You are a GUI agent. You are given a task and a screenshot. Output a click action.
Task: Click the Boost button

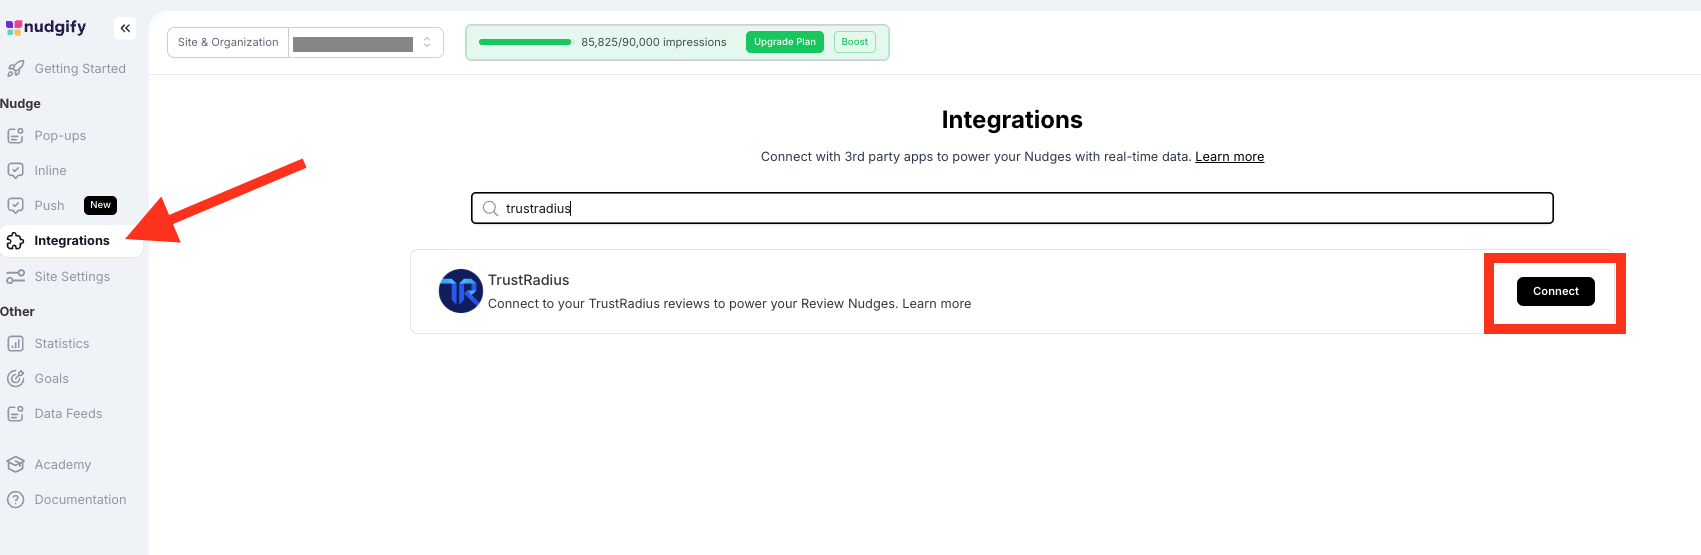[855, 42]
